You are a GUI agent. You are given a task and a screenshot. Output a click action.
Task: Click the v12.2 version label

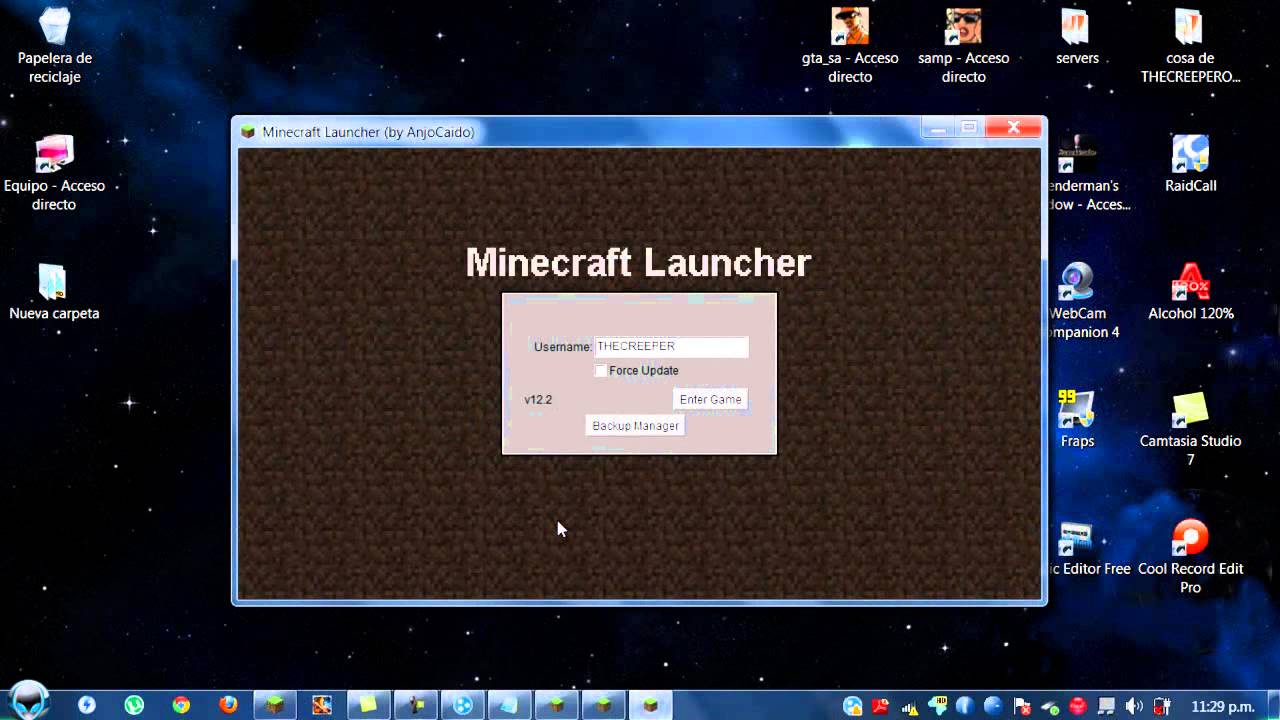[x=538, y=400]
